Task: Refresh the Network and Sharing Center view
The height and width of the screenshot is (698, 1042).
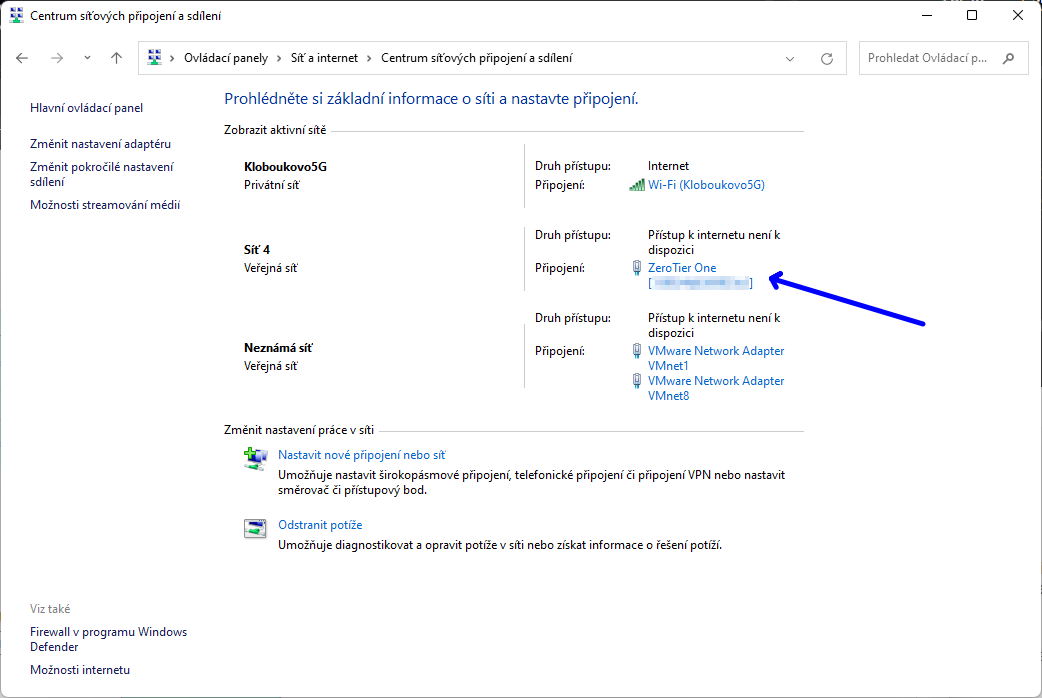Action: [827, 58]
